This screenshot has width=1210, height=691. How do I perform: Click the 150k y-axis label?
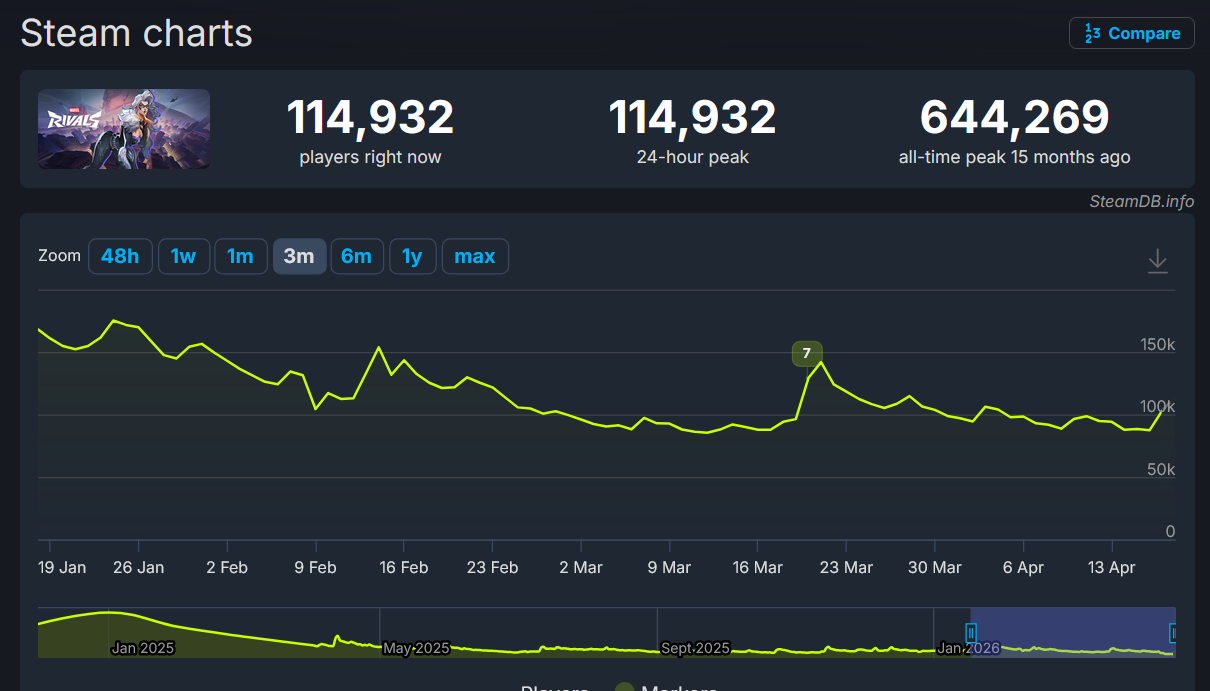1157,344
